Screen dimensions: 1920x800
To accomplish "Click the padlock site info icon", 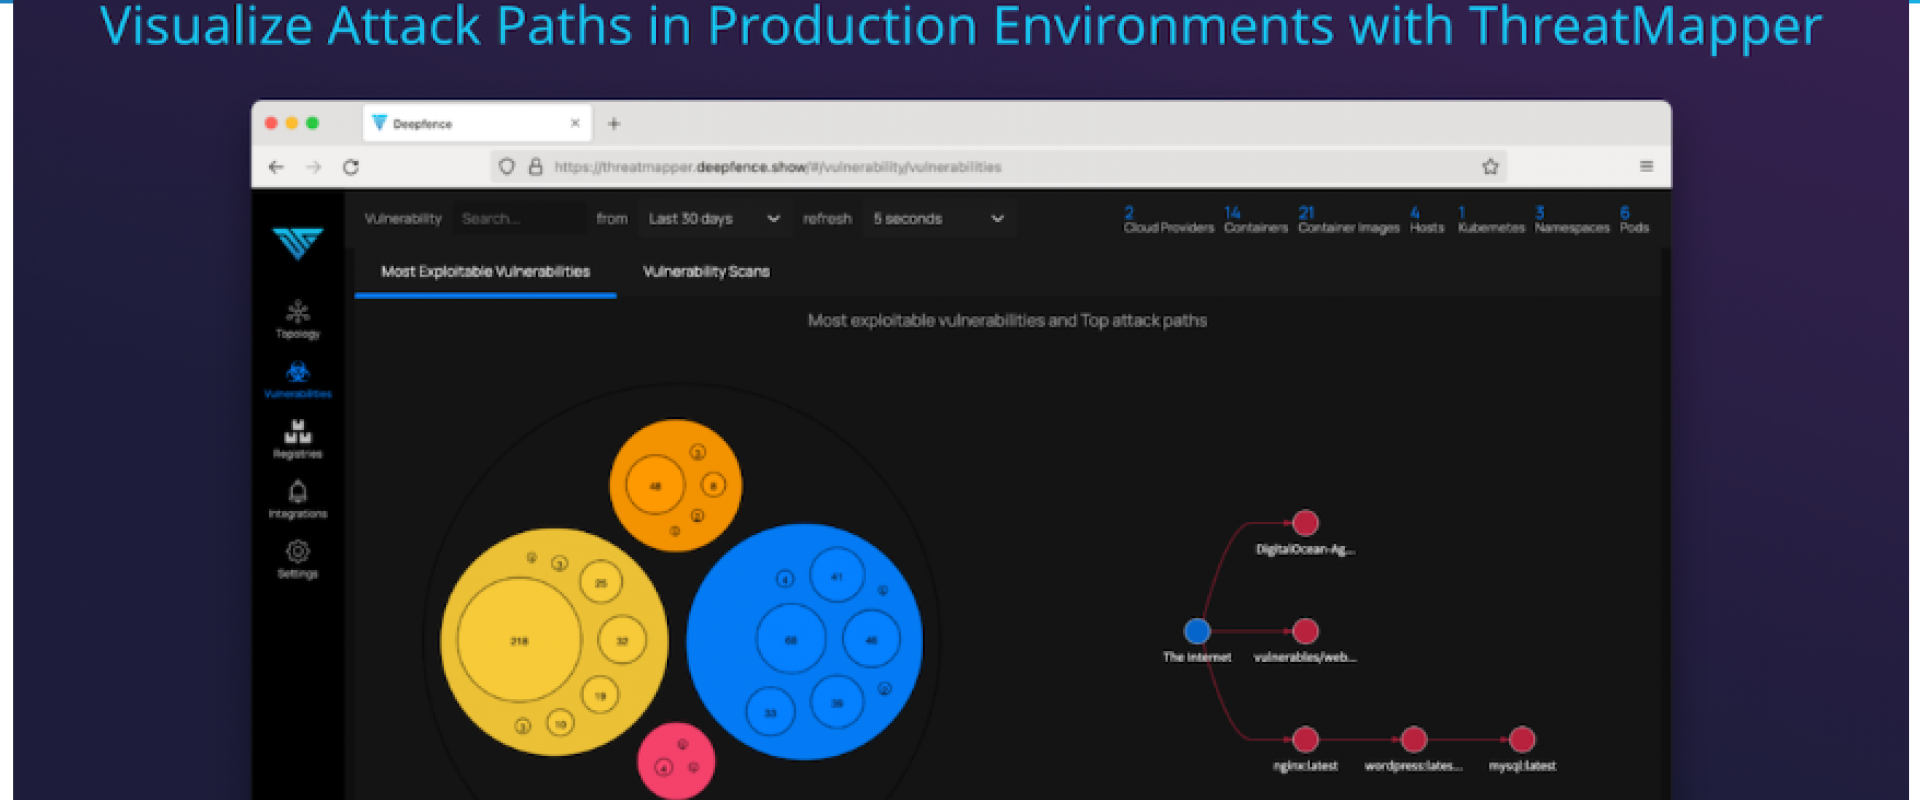I will point(535,167).
